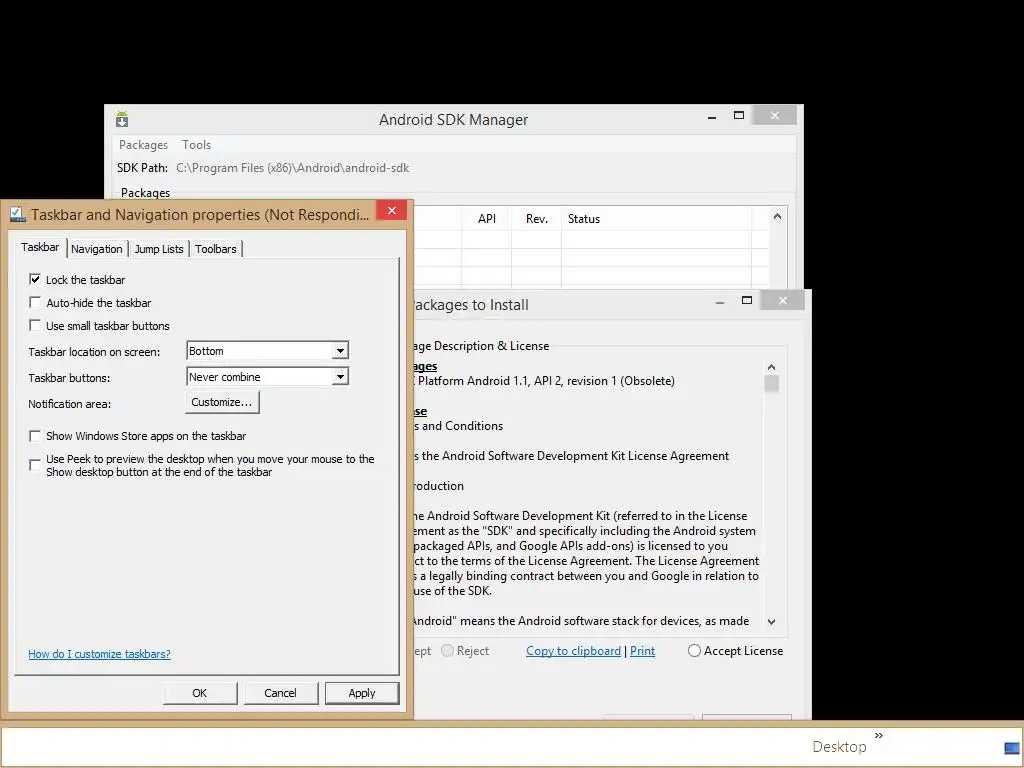This screenshot has width=1024, height=768.
Task: Maximize the Packages to Install window
Action: tap(747, 300)
